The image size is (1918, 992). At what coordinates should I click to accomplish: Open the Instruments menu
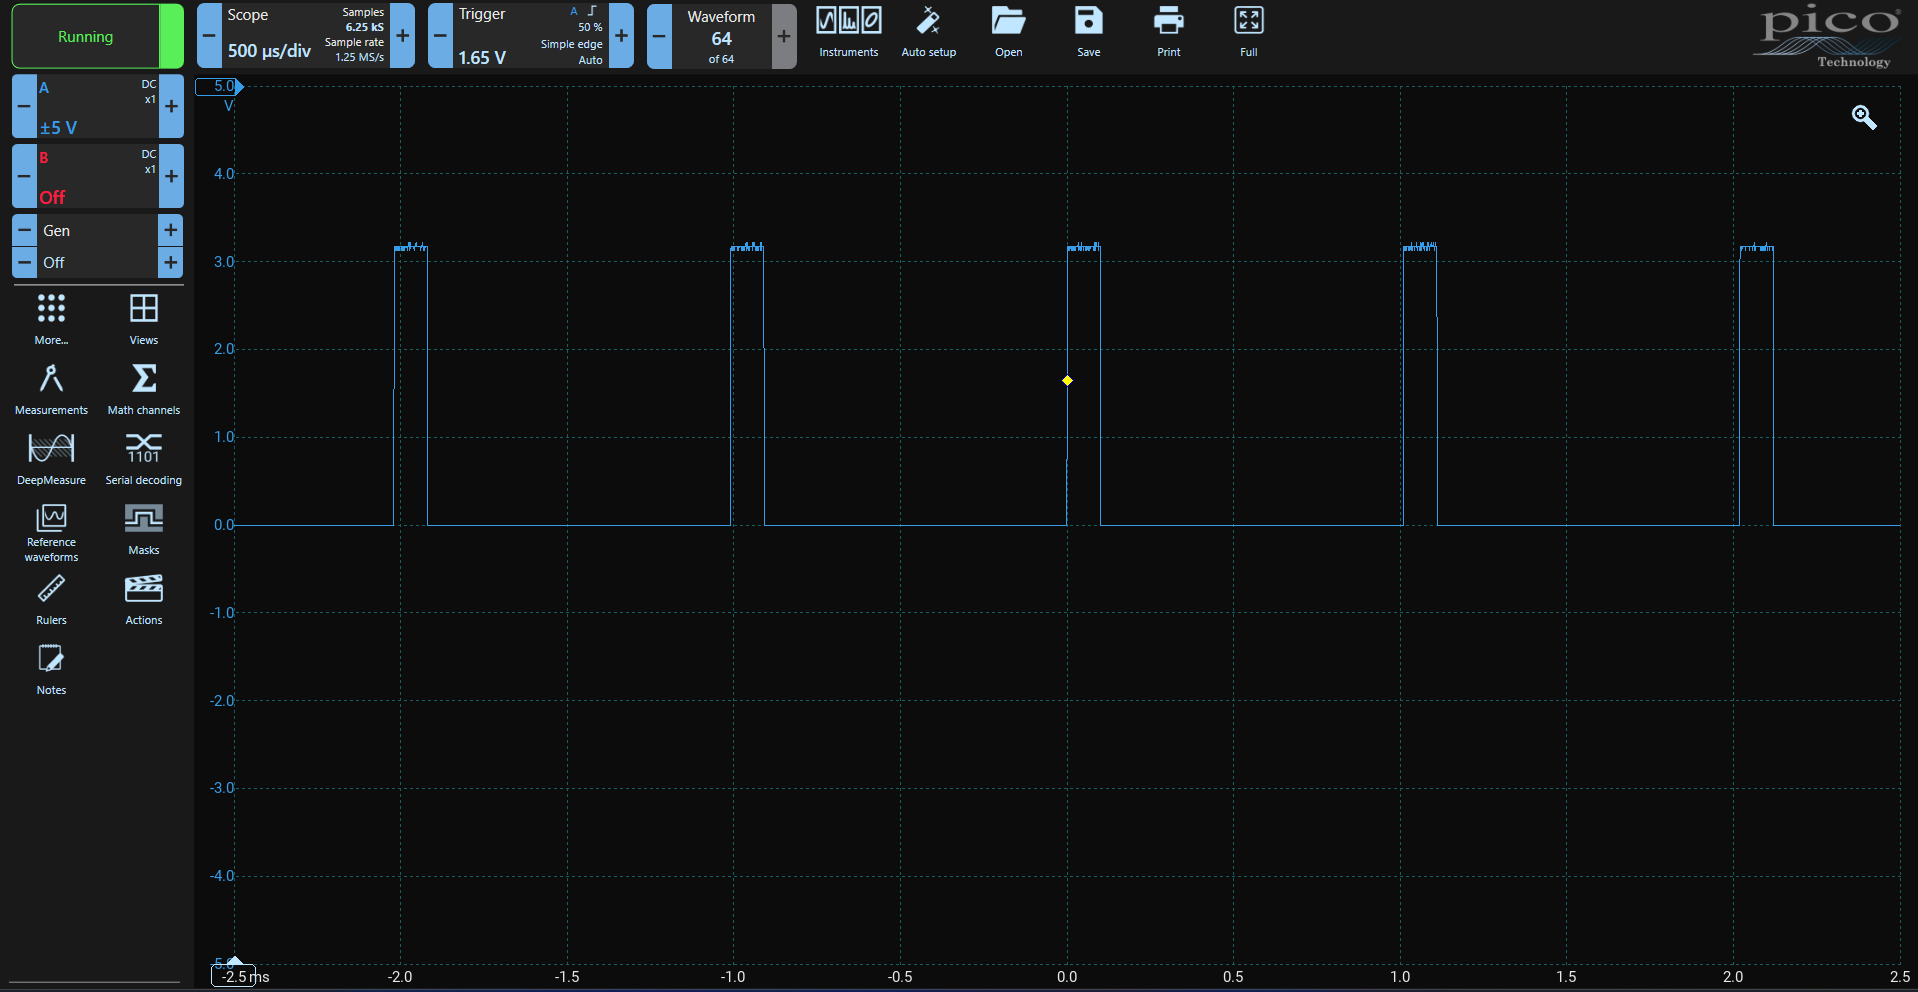[849, 32]
